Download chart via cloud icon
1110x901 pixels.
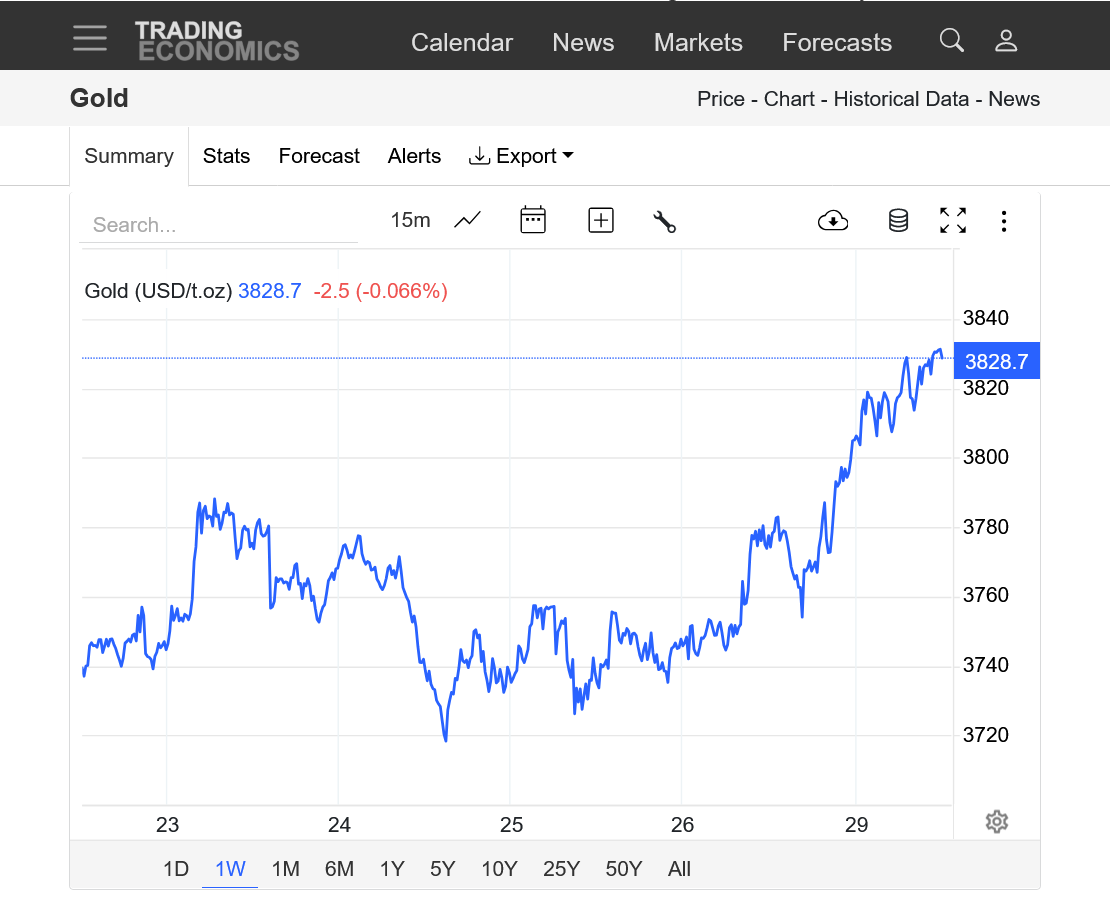pyautogui.click(x=833, y=220)
